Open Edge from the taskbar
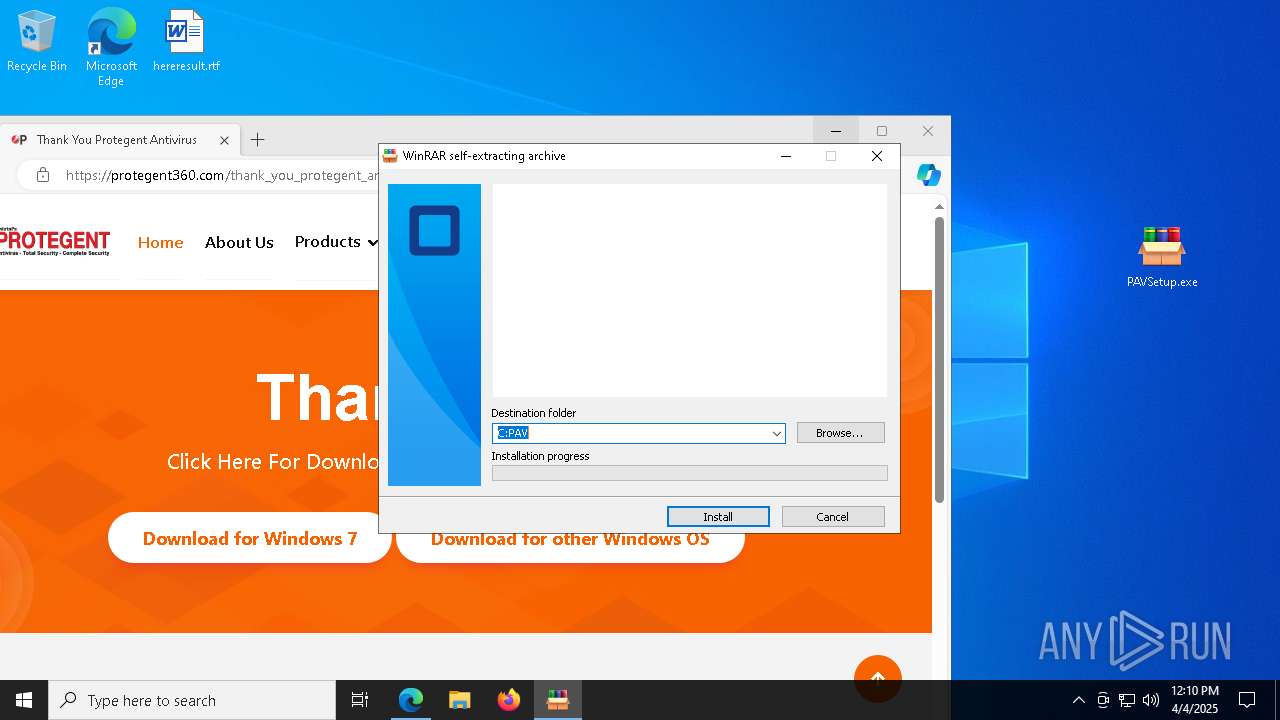The width and height of the screenshot is (1280, 720). coord(411,700)
